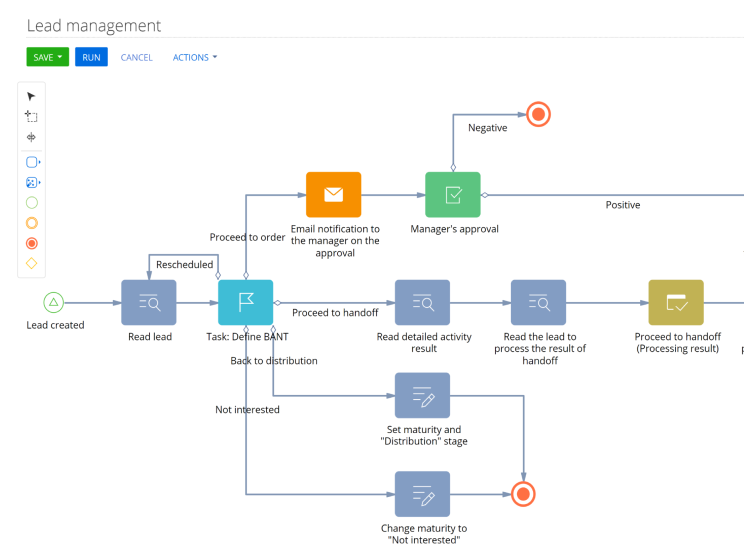
Task: Select the marquee selection tool
Action: point(31,117)
